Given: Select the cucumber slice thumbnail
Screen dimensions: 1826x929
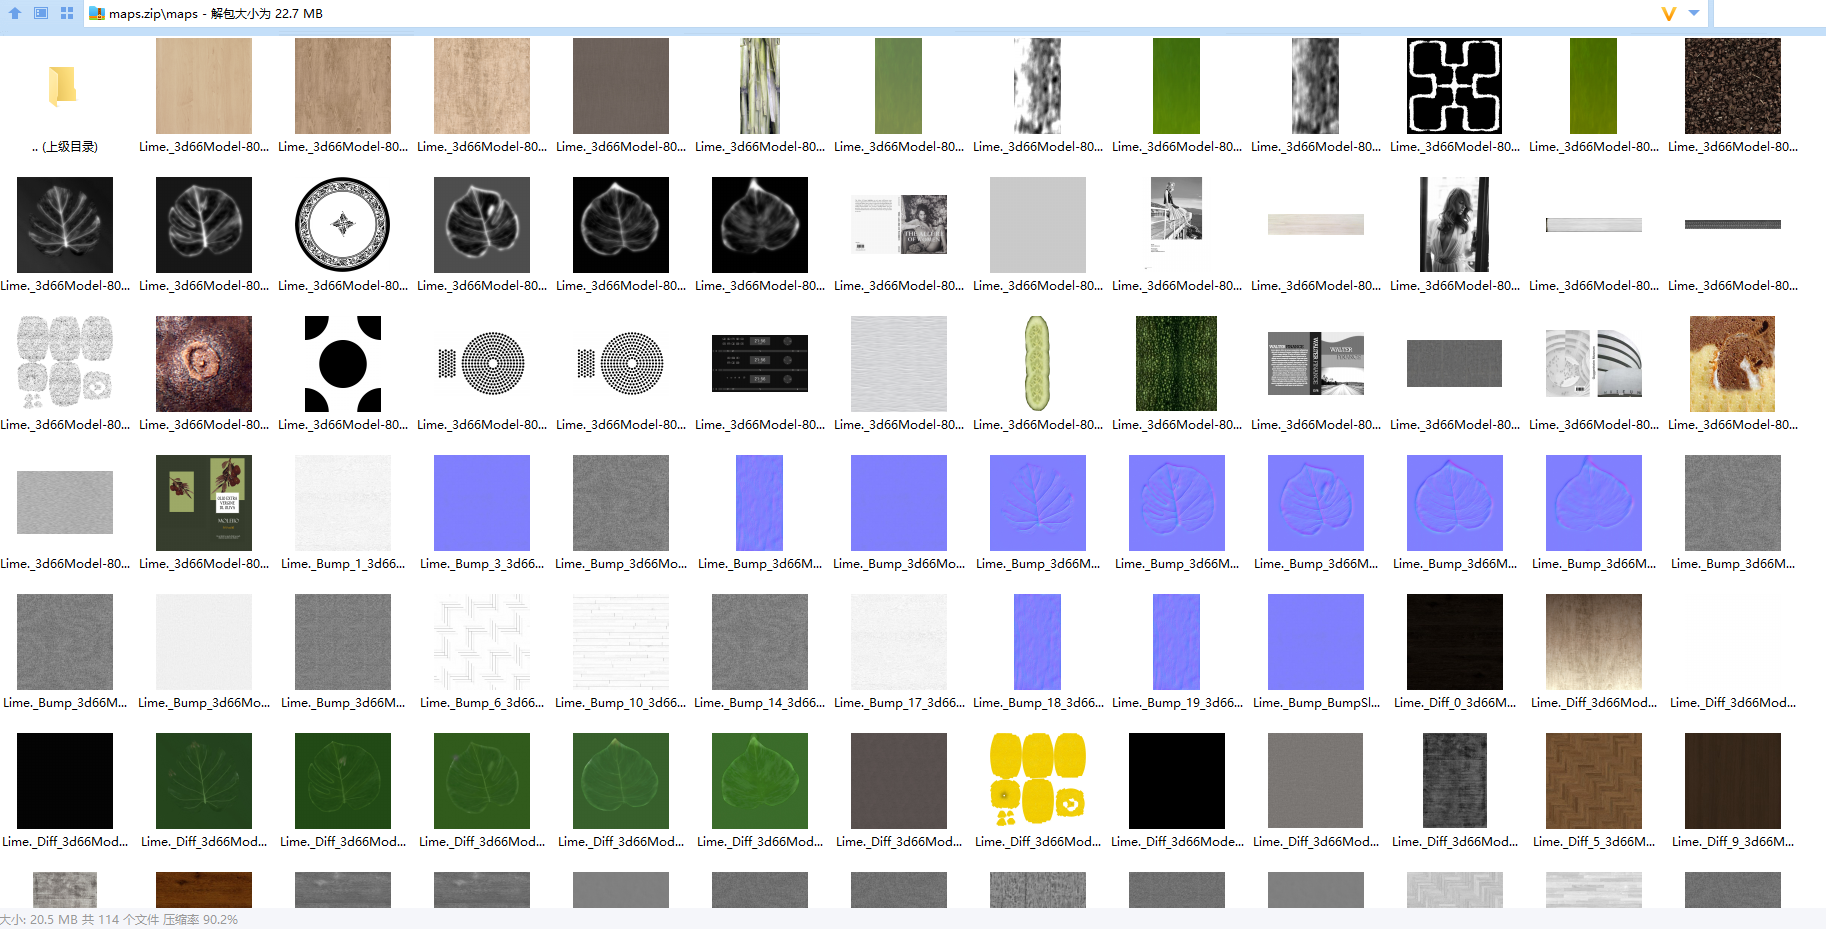Looking at the screenshot, I should coord(1038,364).
